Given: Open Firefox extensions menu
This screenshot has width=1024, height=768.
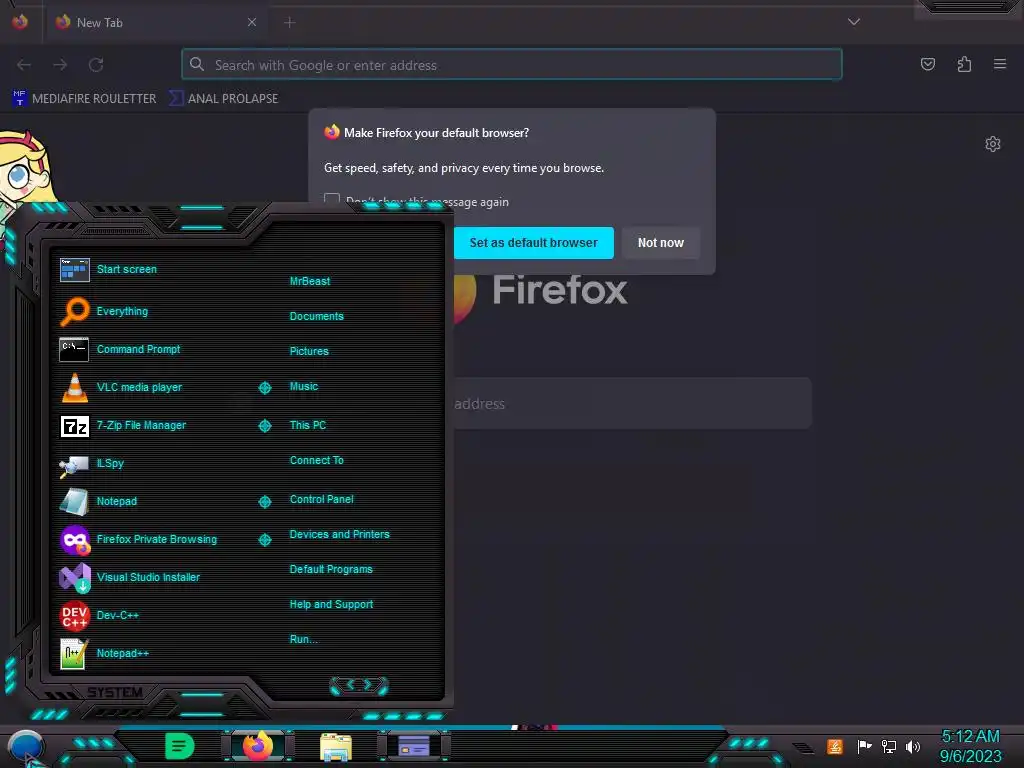Looking at the screenshot, I should [964, 64].
